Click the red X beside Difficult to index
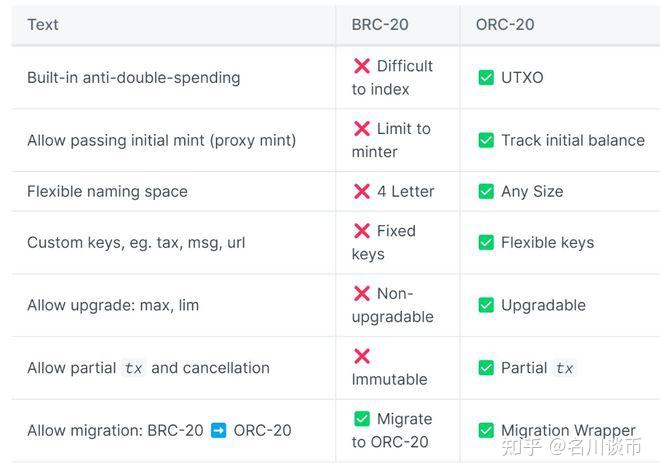 362,66
